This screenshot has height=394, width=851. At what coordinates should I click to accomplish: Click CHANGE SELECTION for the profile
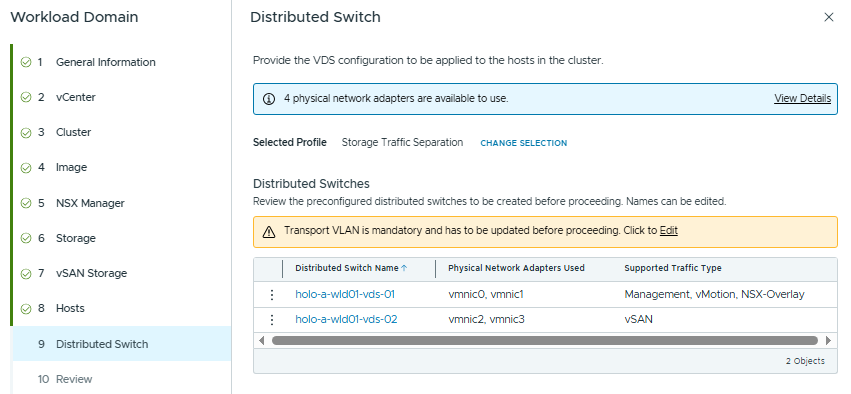[524, 143]
